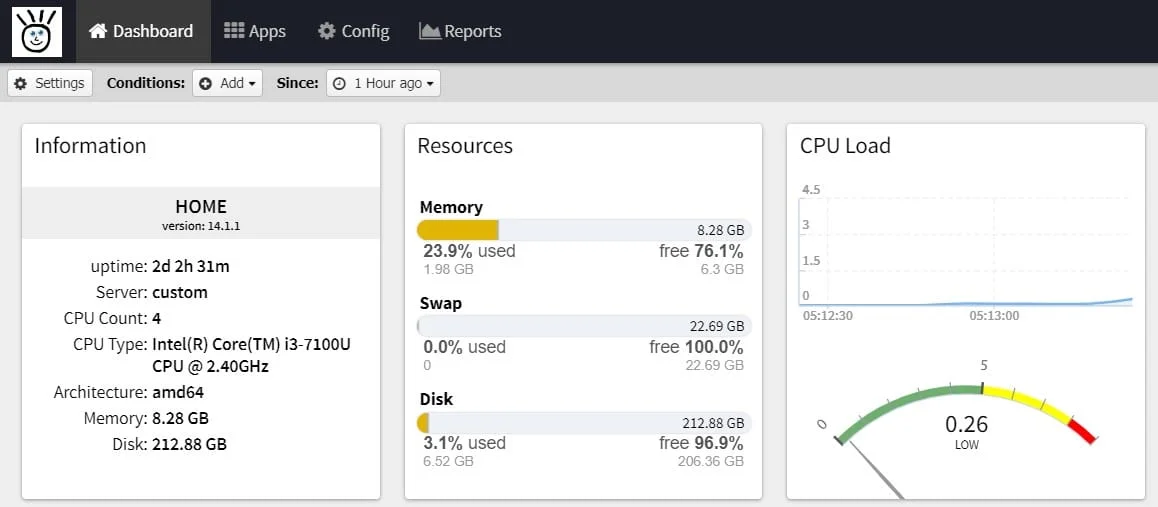Click the gear icon in Settings button
This screenshot has height=507, width=1158.
(x=21, y=83)
